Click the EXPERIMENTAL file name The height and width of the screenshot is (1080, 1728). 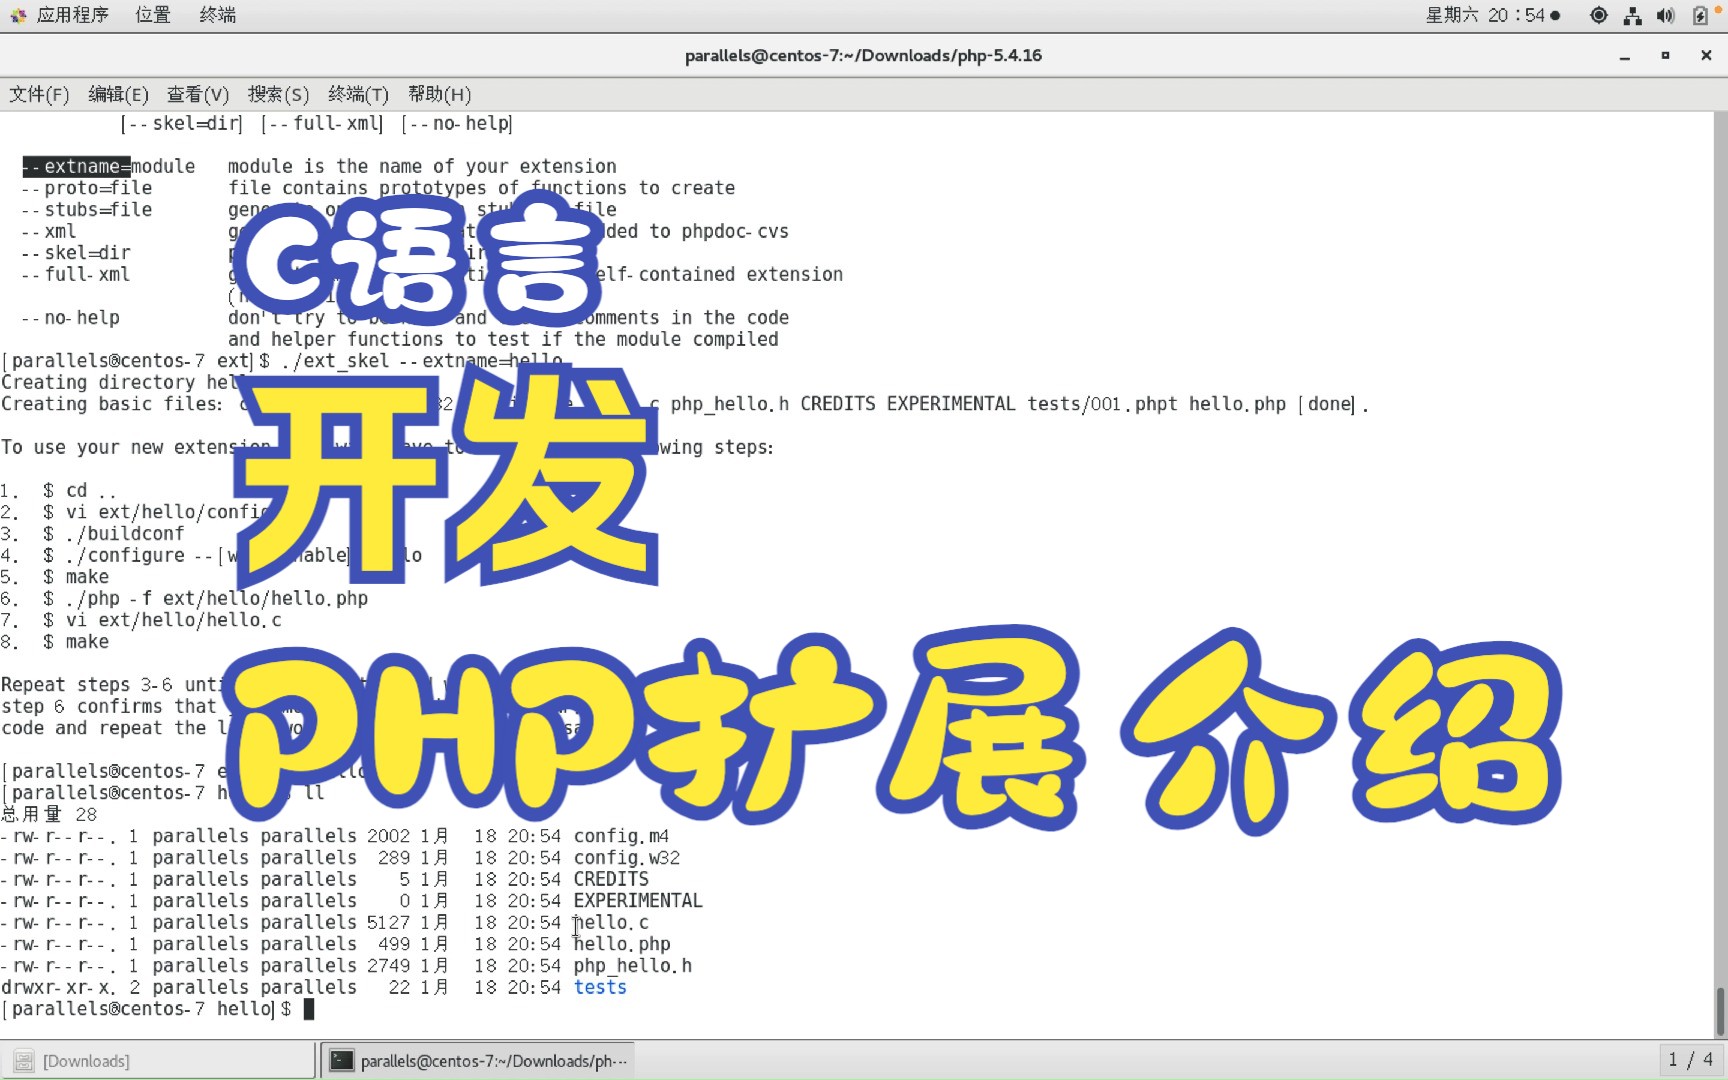(x=638, y=901)
